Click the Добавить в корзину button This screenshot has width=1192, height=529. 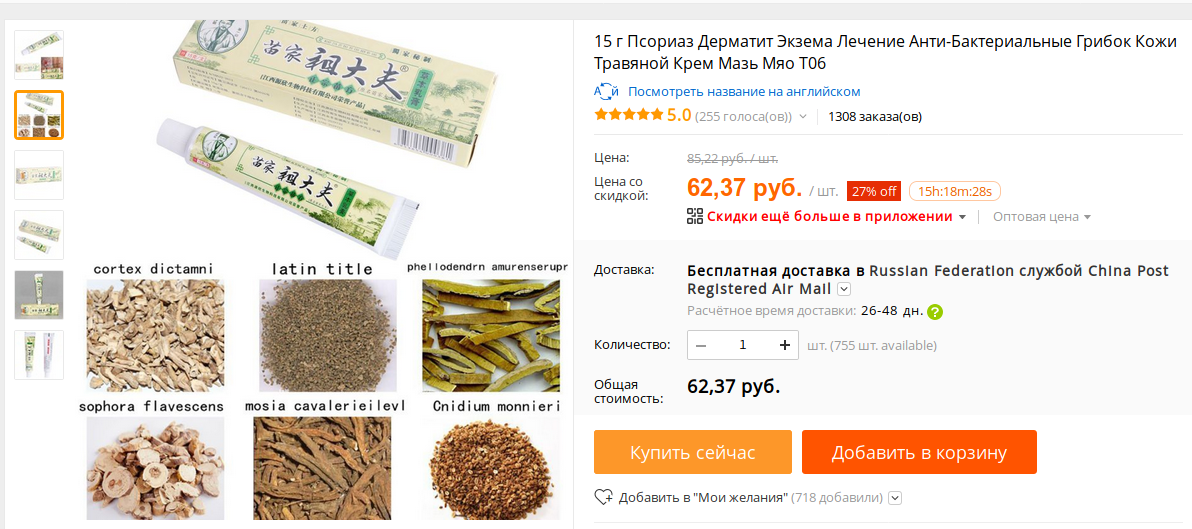point(919,452)
